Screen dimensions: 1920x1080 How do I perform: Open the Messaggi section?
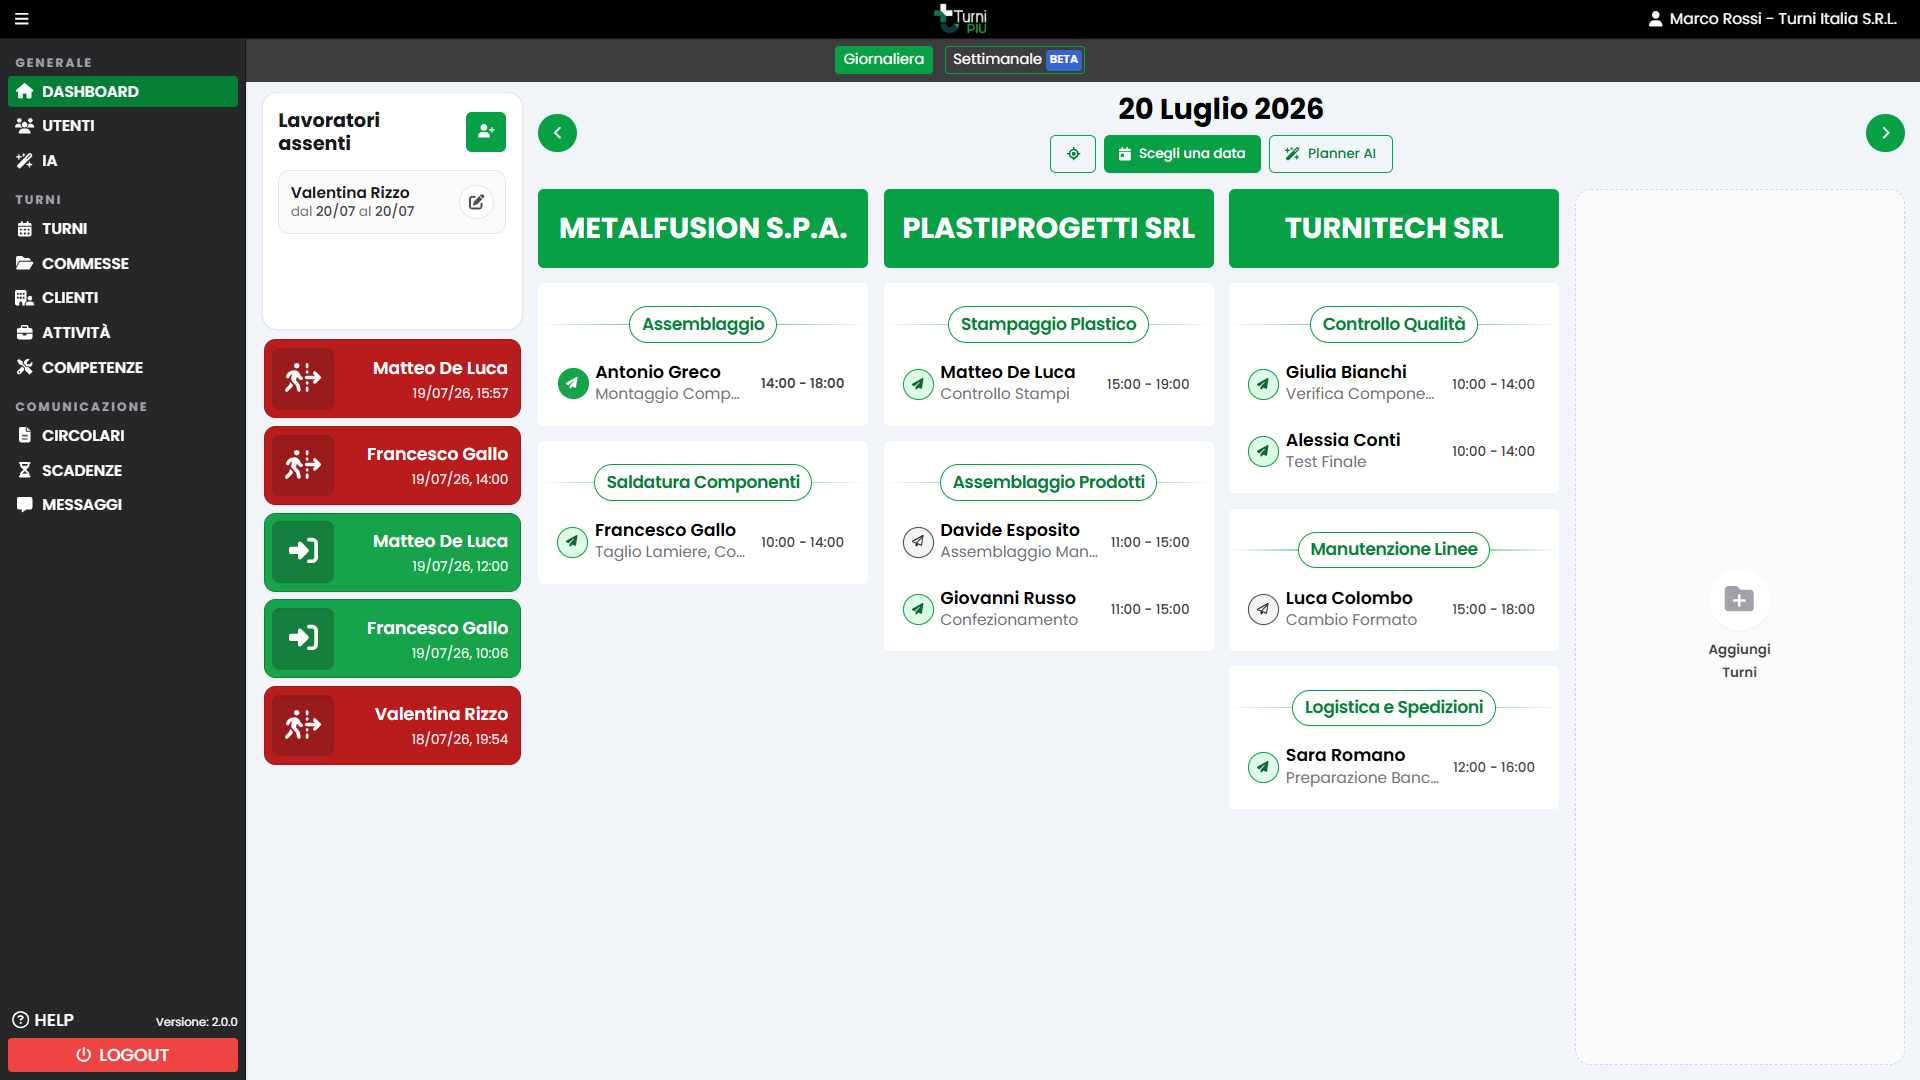coord(123,505)
